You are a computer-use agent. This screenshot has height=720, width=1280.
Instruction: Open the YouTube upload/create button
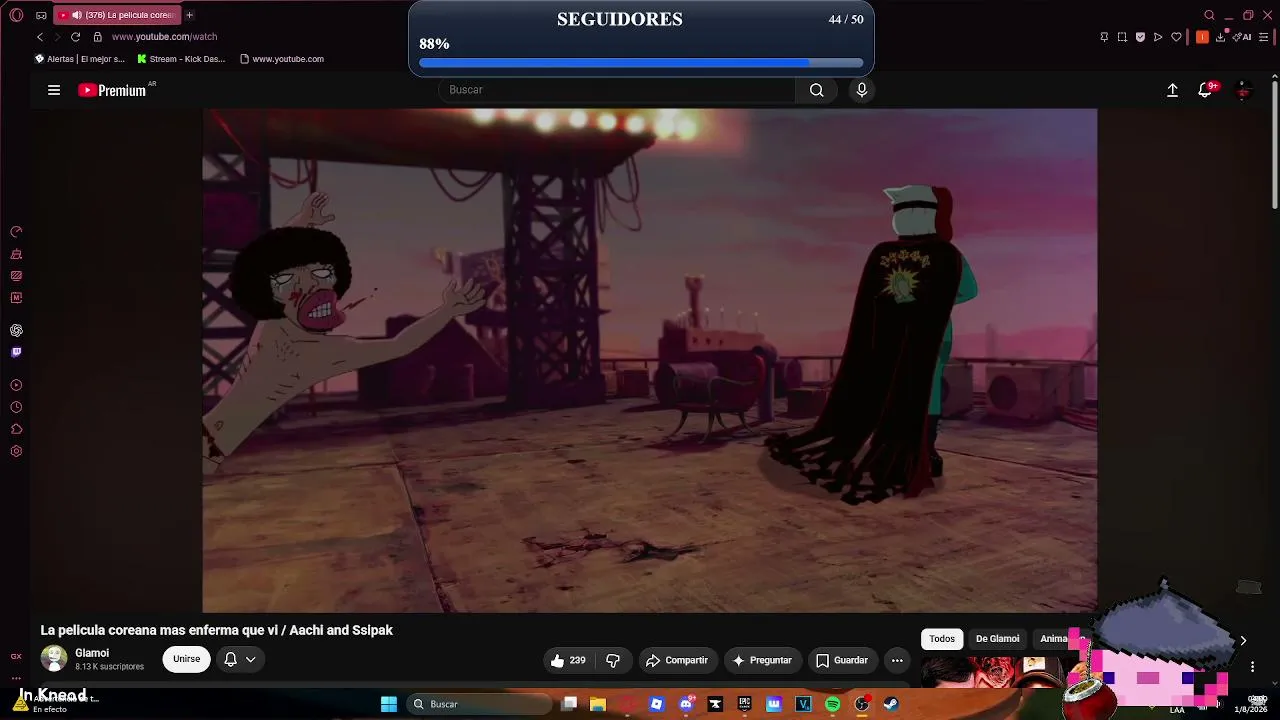click(1172, 90)
